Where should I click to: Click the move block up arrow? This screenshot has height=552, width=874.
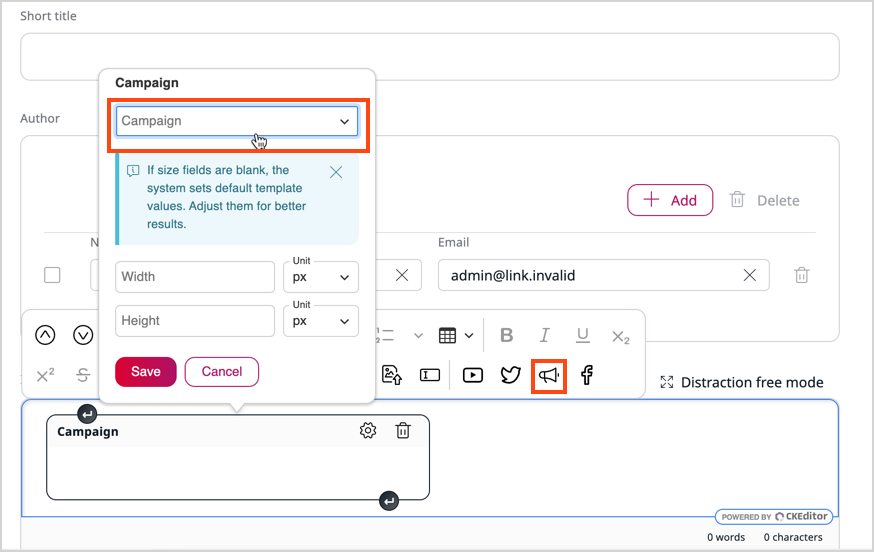pos(45,336)
